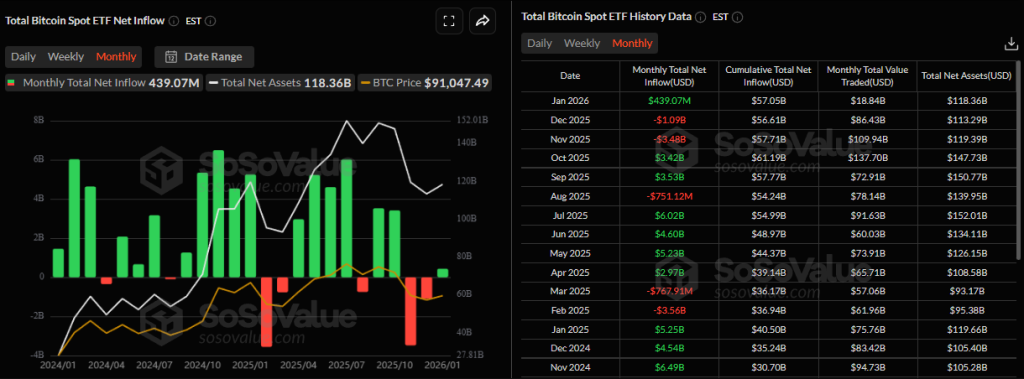Share the net inflow chart
Image resolution: width=1024 pixels, height=379 pixels.
click(482, 21)
